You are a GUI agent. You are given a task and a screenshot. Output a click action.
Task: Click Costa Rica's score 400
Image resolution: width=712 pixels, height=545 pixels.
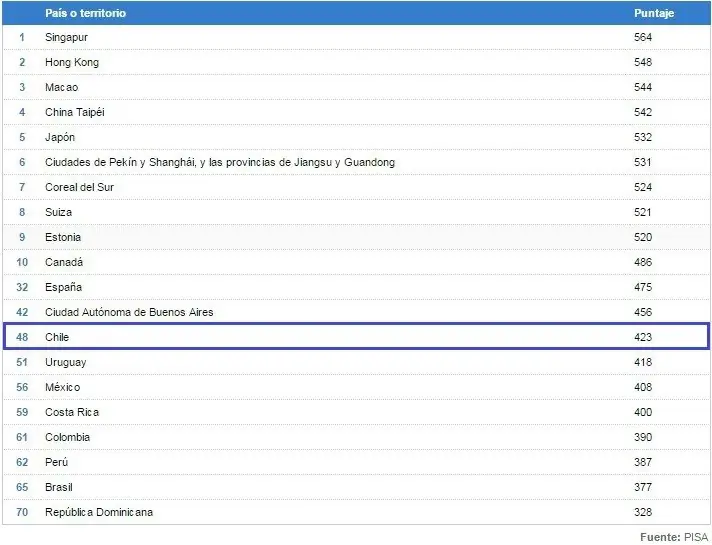[643, 412]
